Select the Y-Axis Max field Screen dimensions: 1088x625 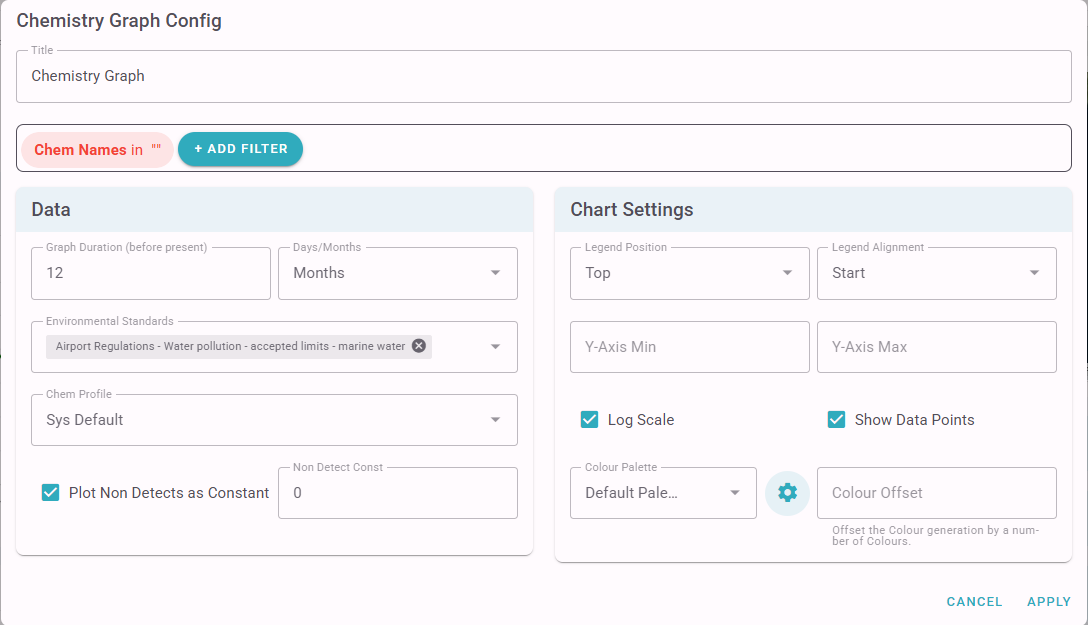936,347
